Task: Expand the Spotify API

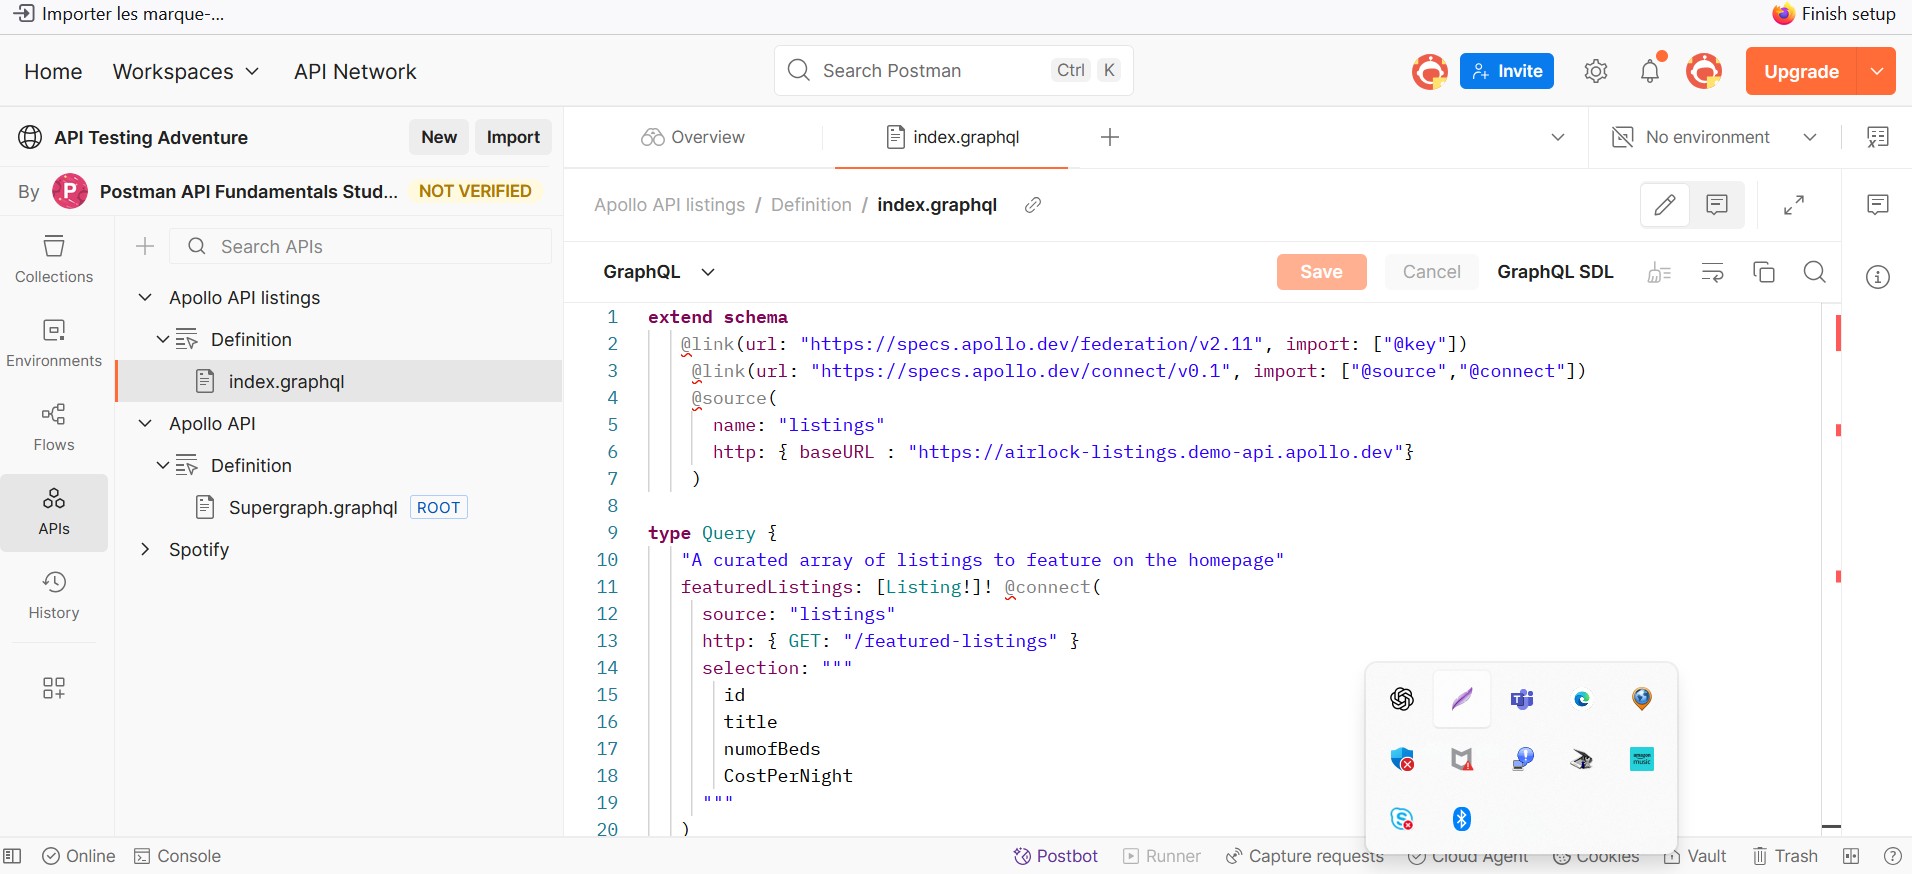Action: click(x=145, y=550)
